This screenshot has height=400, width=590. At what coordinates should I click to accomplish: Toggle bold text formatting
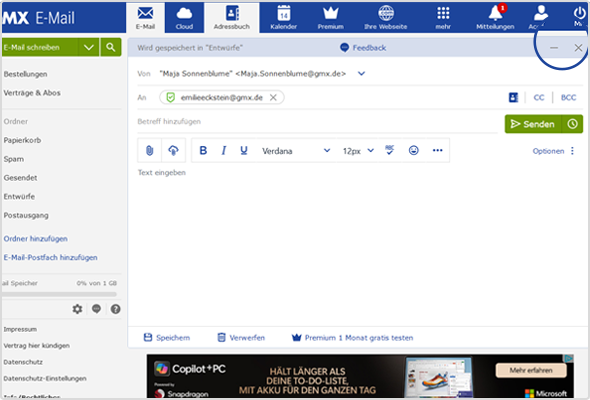coord(203,151)
